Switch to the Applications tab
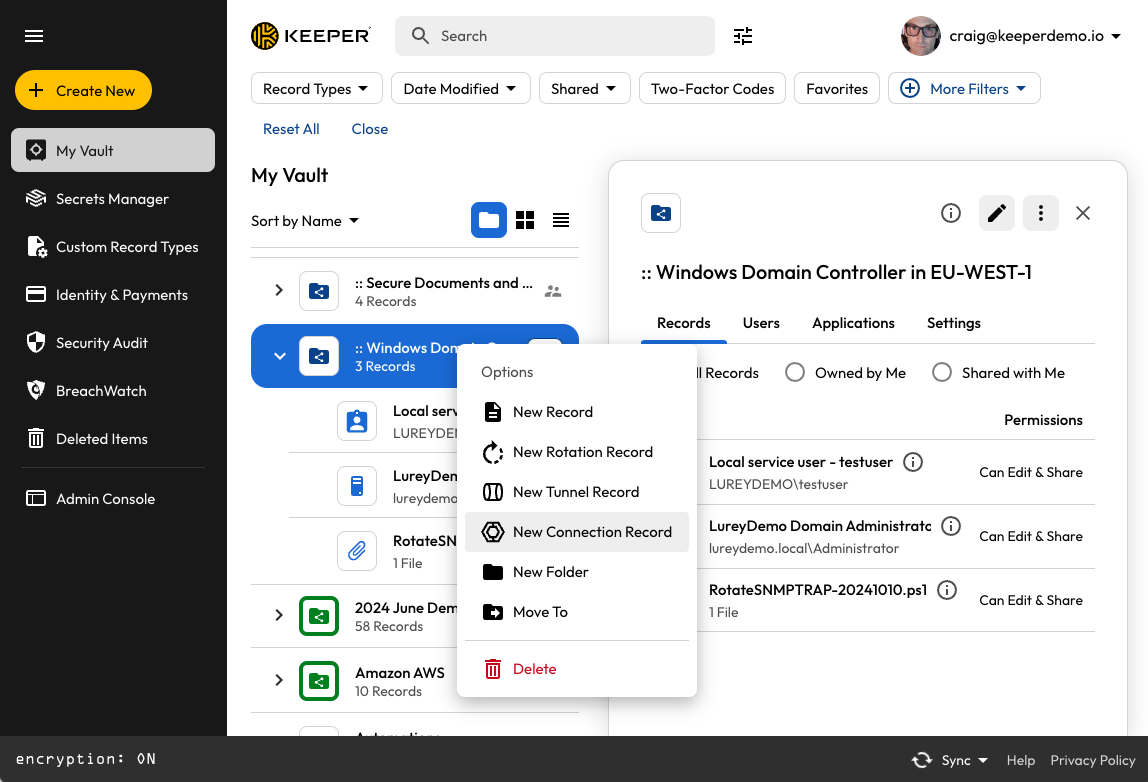The image size is (1148, 782). point(853,323)
